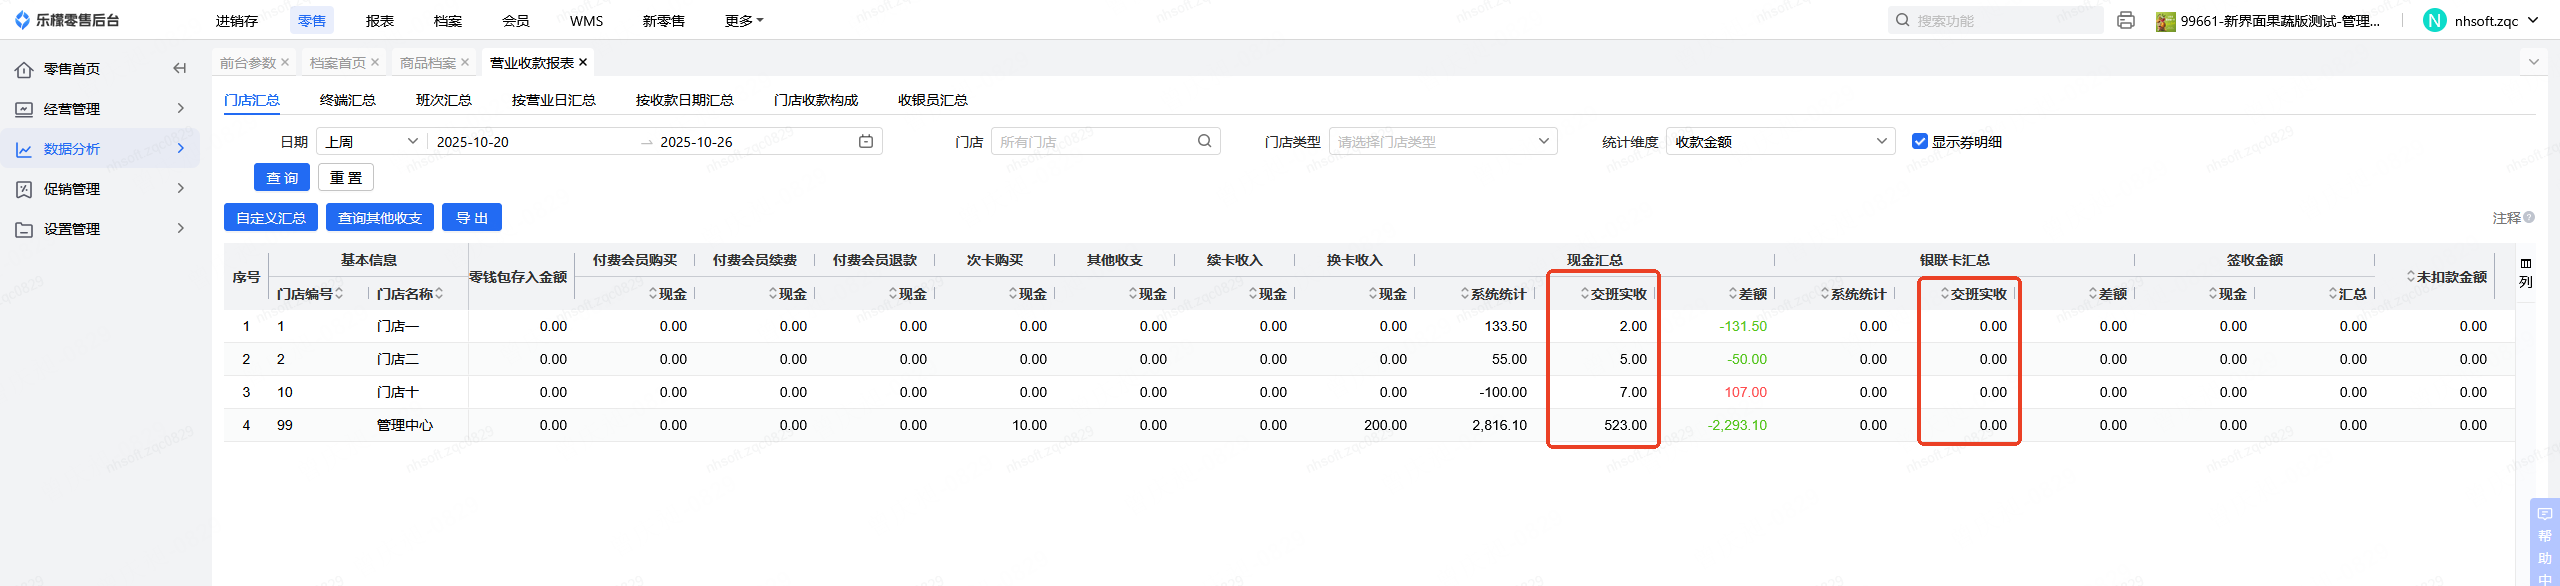Click the user avatar N icon
Viewport: 2560px width, 586px height.
click(x=2434, y=20)
